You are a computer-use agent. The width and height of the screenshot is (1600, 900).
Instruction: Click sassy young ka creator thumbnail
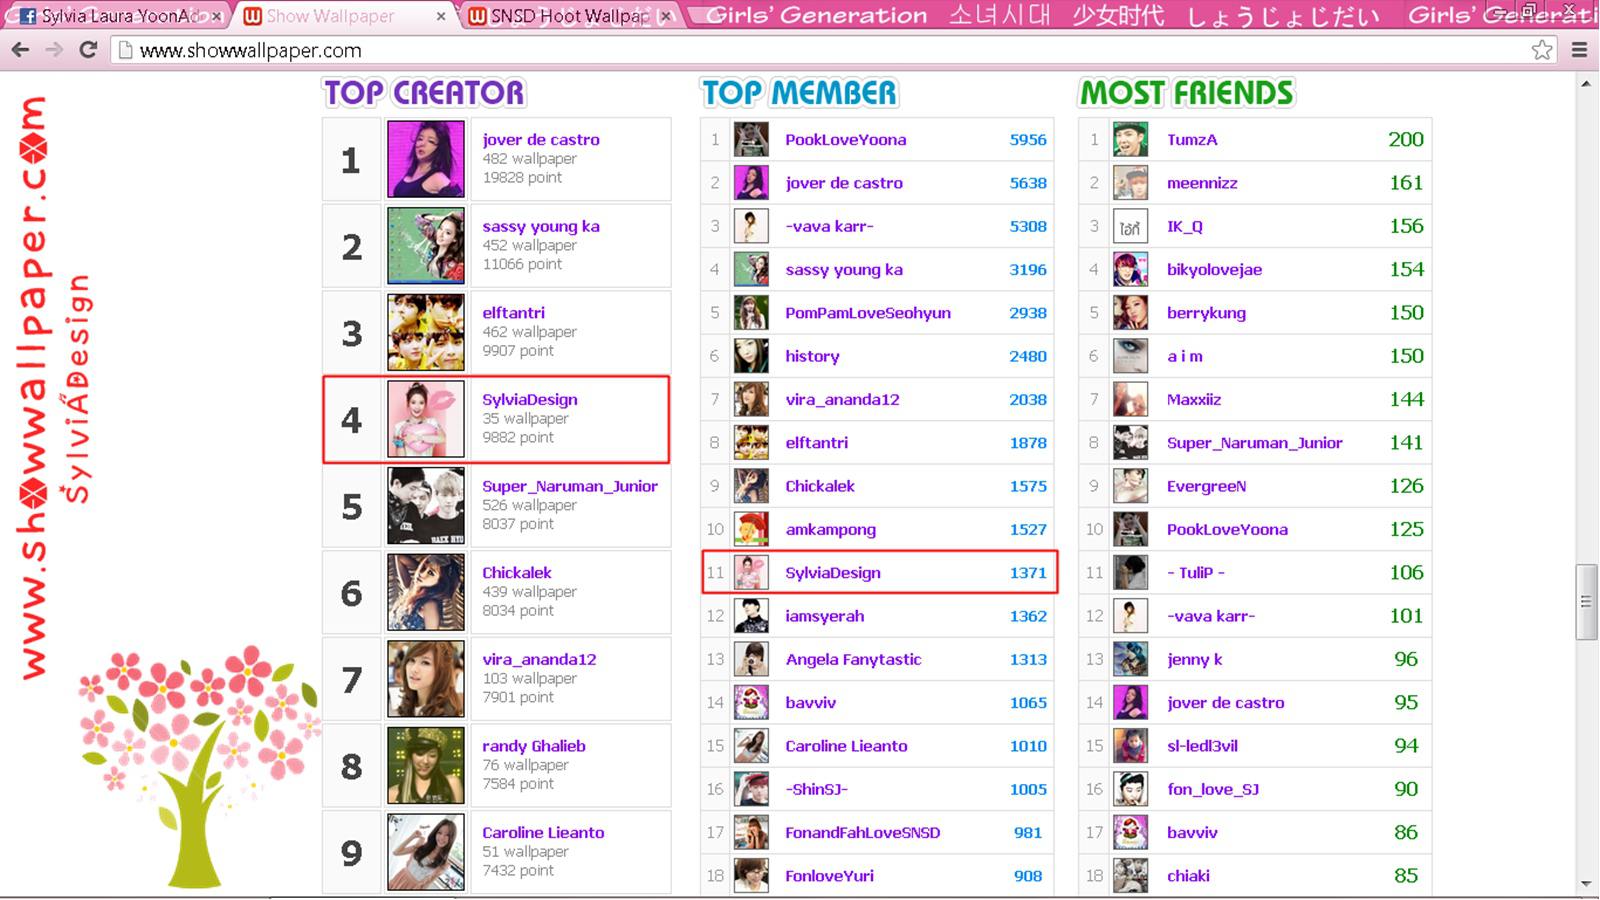pos(426,246)
